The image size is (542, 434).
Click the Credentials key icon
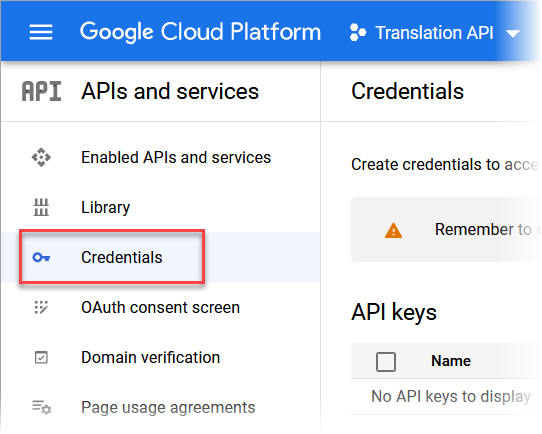(41, 257)
